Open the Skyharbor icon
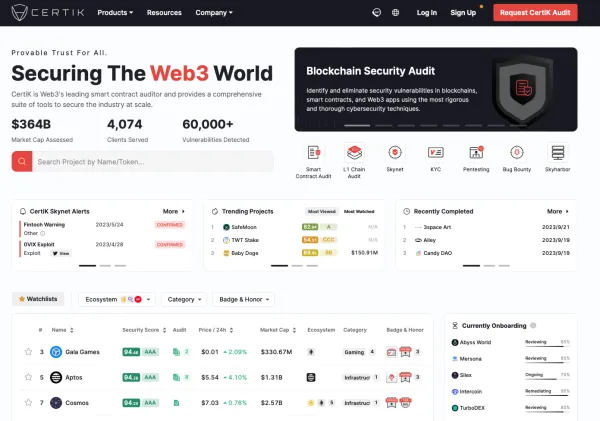 point(557,153)
